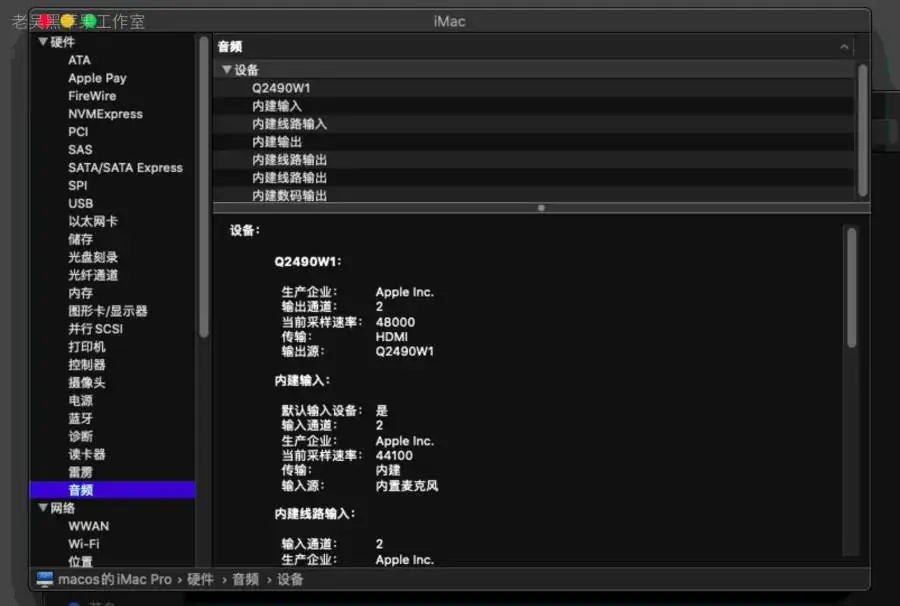Click the 内置麦克风 input source value
The width and height of the screenshot is (900, 606).
[407, 485]
